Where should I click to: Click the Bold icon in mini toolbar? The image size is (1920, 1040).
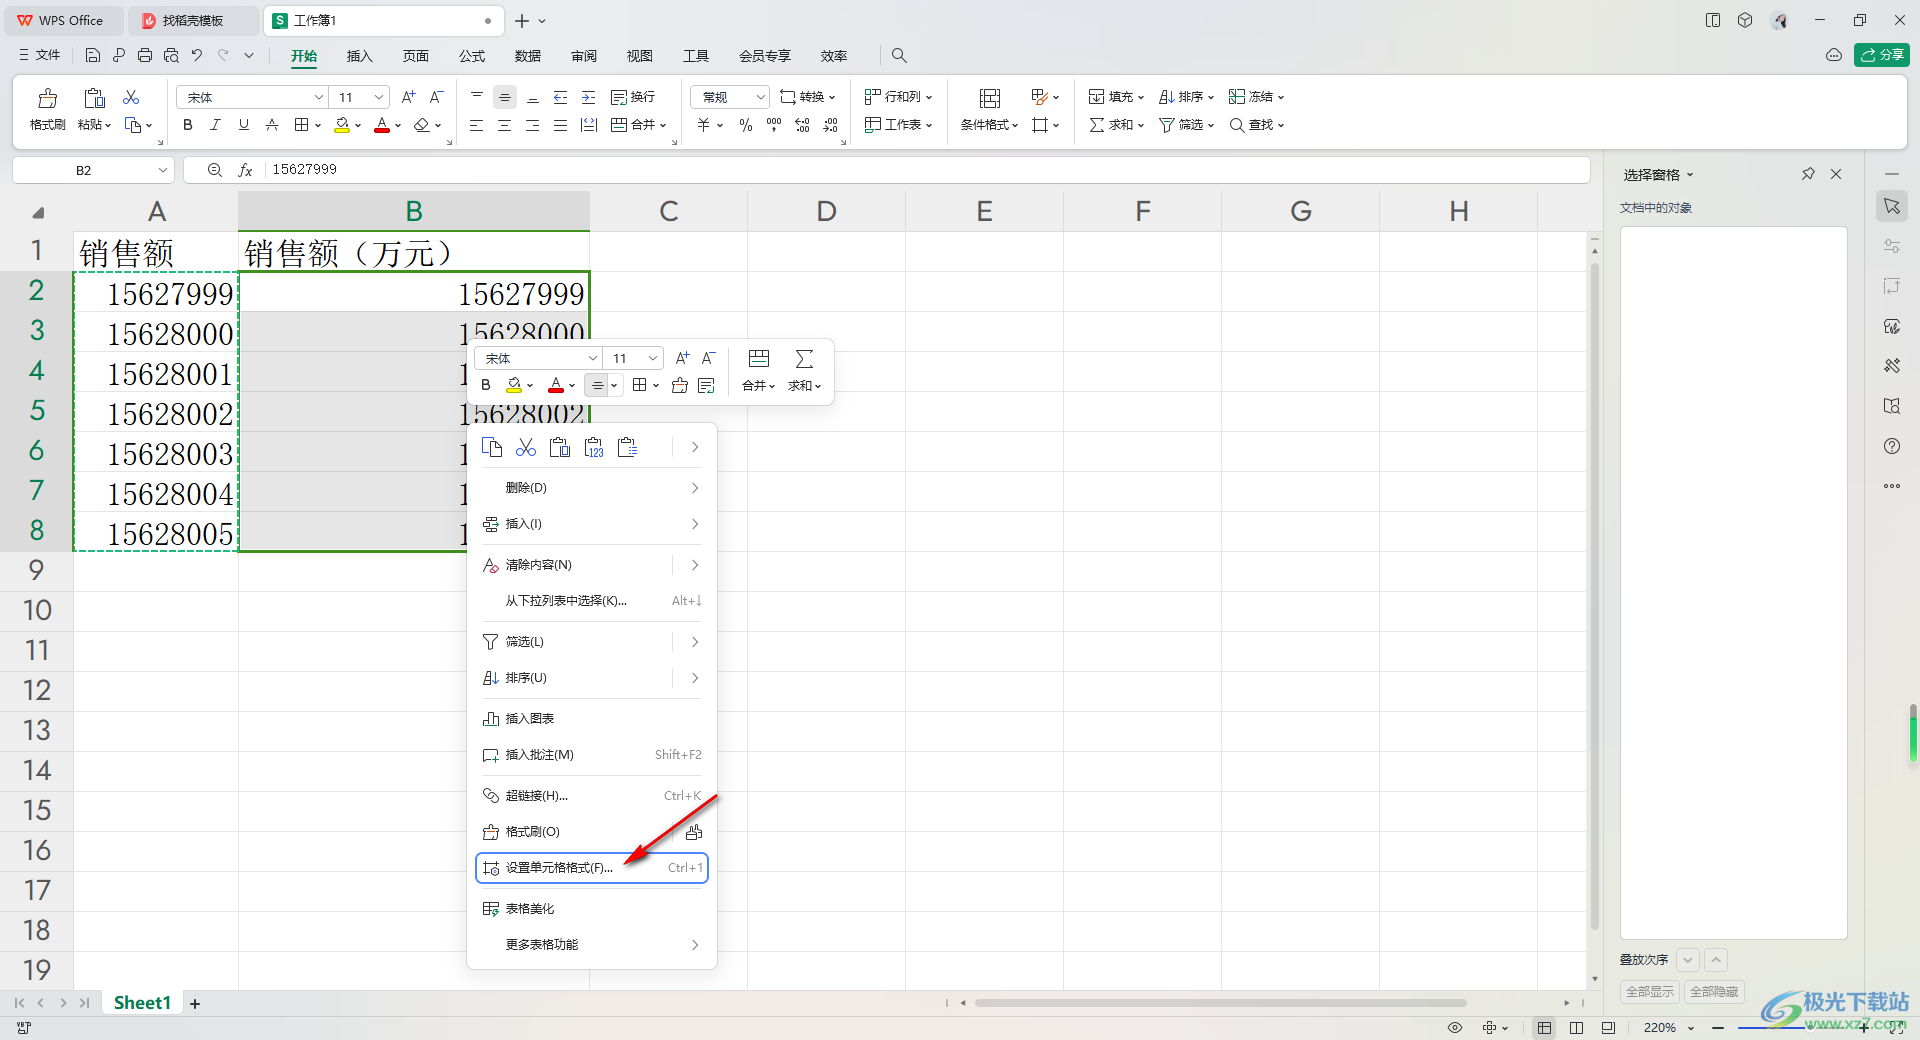[486, 385]
